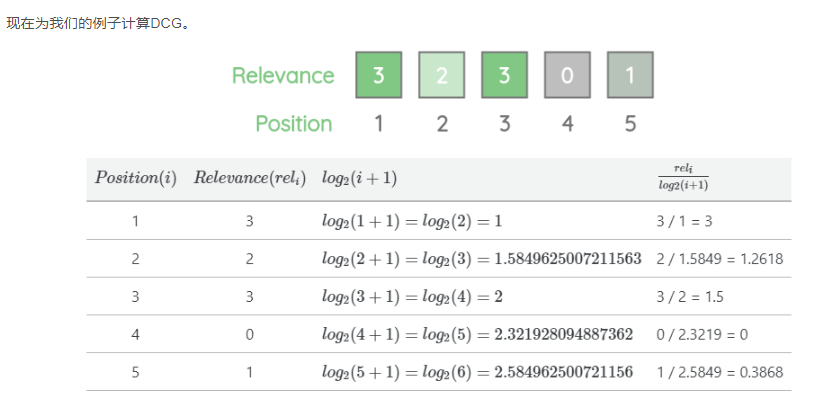
Task: Click the gray-green relevance box showing 1
Action: point(630,75)
